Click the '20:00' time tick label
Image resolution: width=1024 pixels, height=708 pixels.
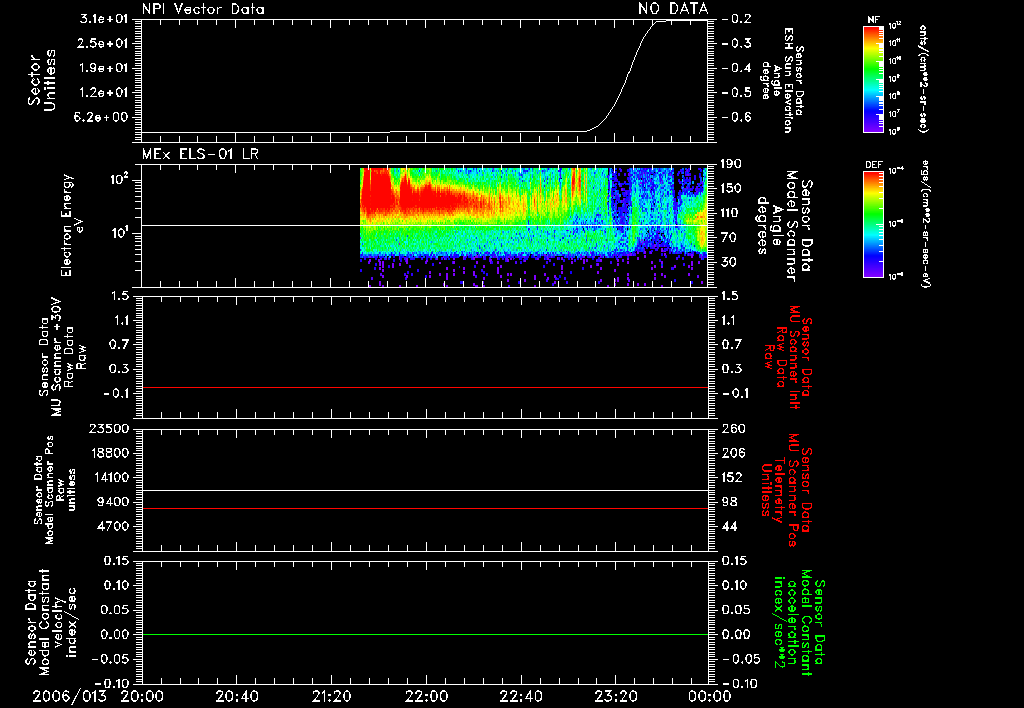pyautogui.click(x=142, y=696)
